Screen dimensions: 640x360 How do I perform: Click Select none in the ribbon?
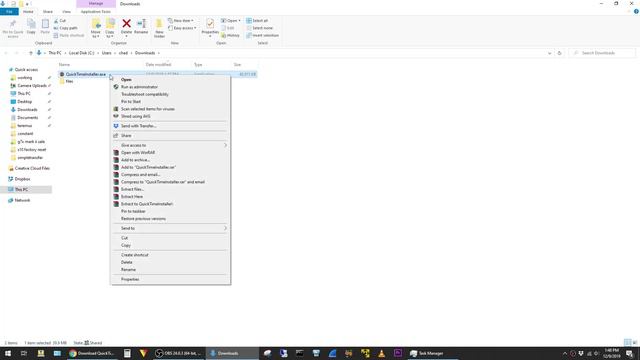[x=260, y=28]
